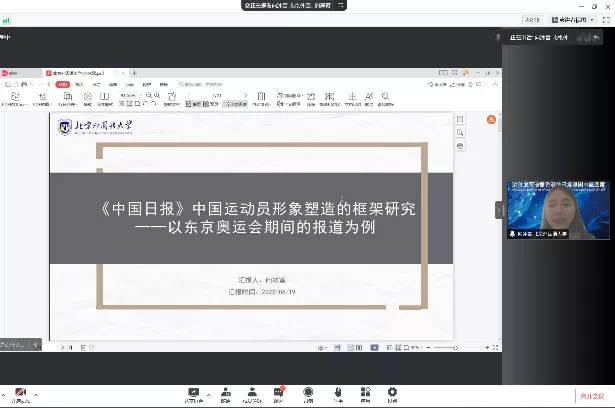The width and height of the screenshot is (615, 408).
Task: Click the record meeting icon
Action: (308, 393)
